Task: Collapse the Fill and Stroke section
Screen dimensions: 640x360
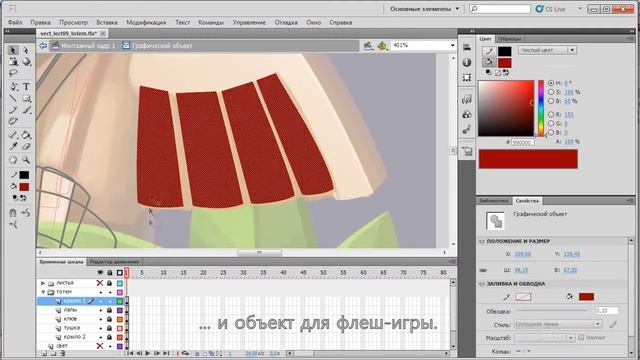Action: pyautogui.click(x=482, y=284)
